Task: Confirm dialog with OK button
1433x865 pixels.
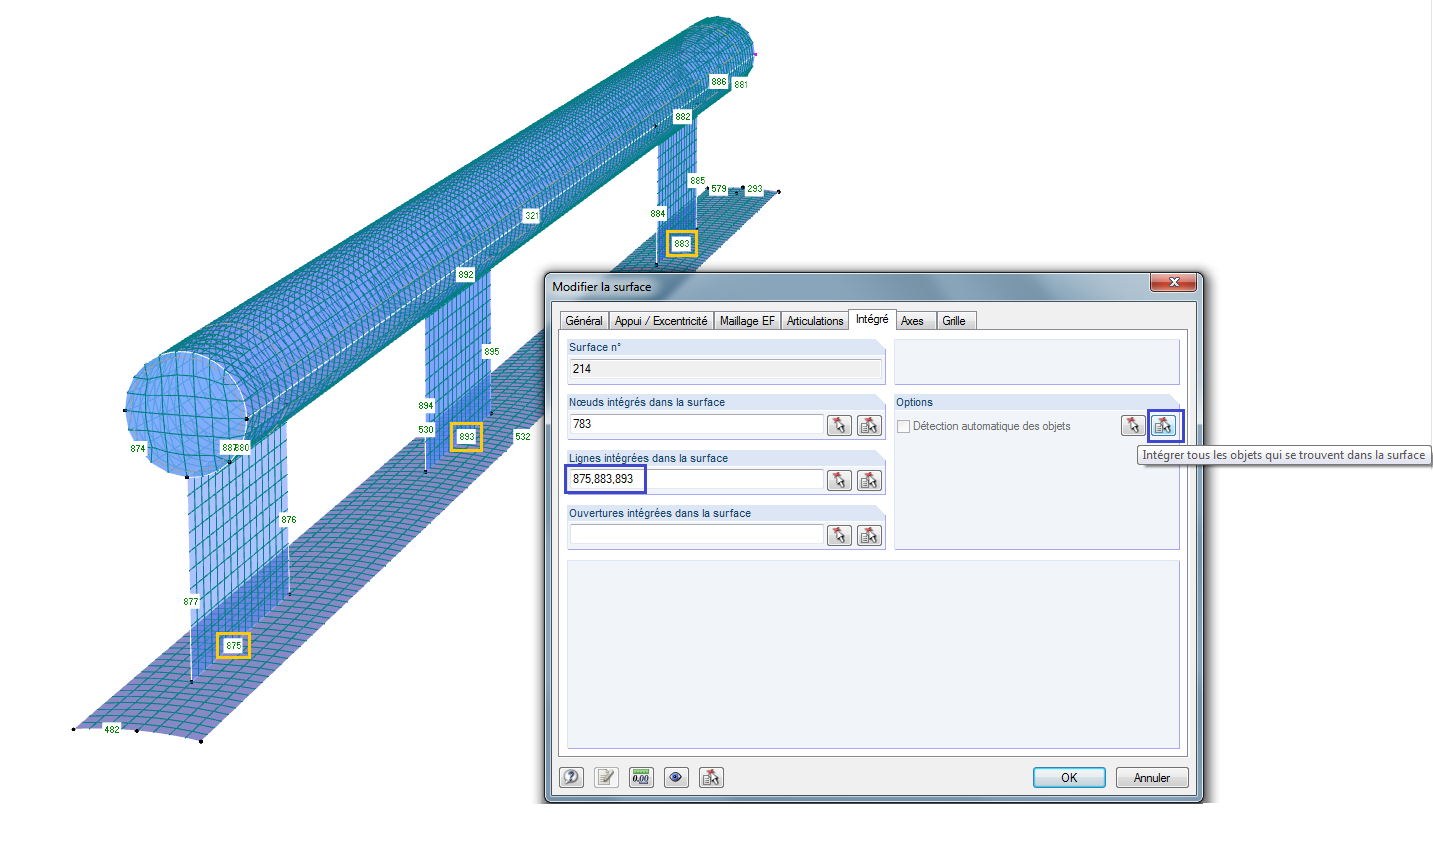Action: coord(1069,777)
